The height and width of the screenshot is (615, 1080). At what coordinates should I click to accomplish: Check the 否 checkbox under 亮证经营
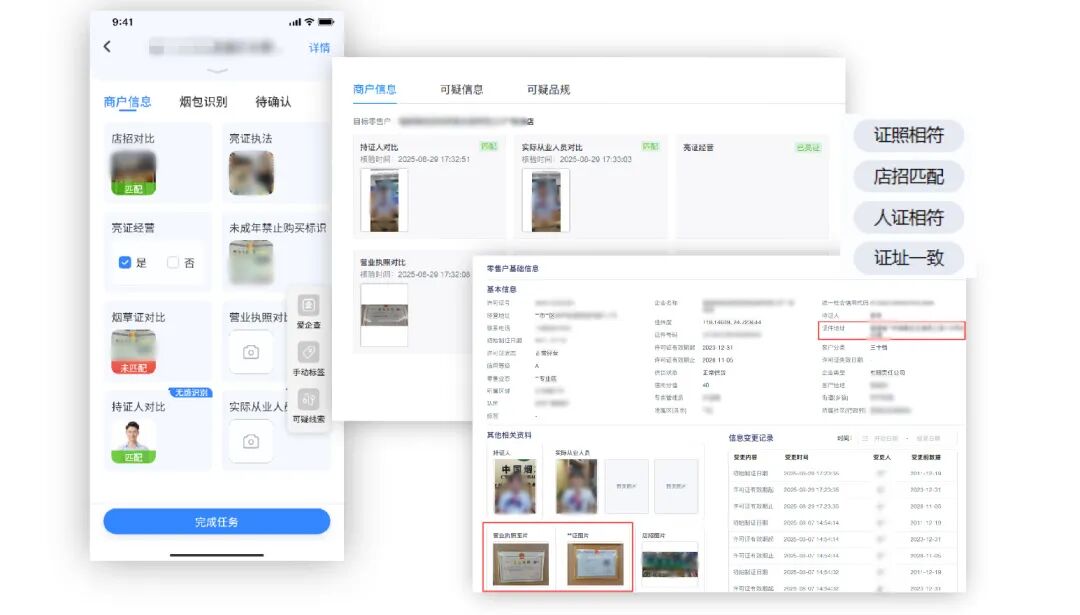[x=173, y=262]
